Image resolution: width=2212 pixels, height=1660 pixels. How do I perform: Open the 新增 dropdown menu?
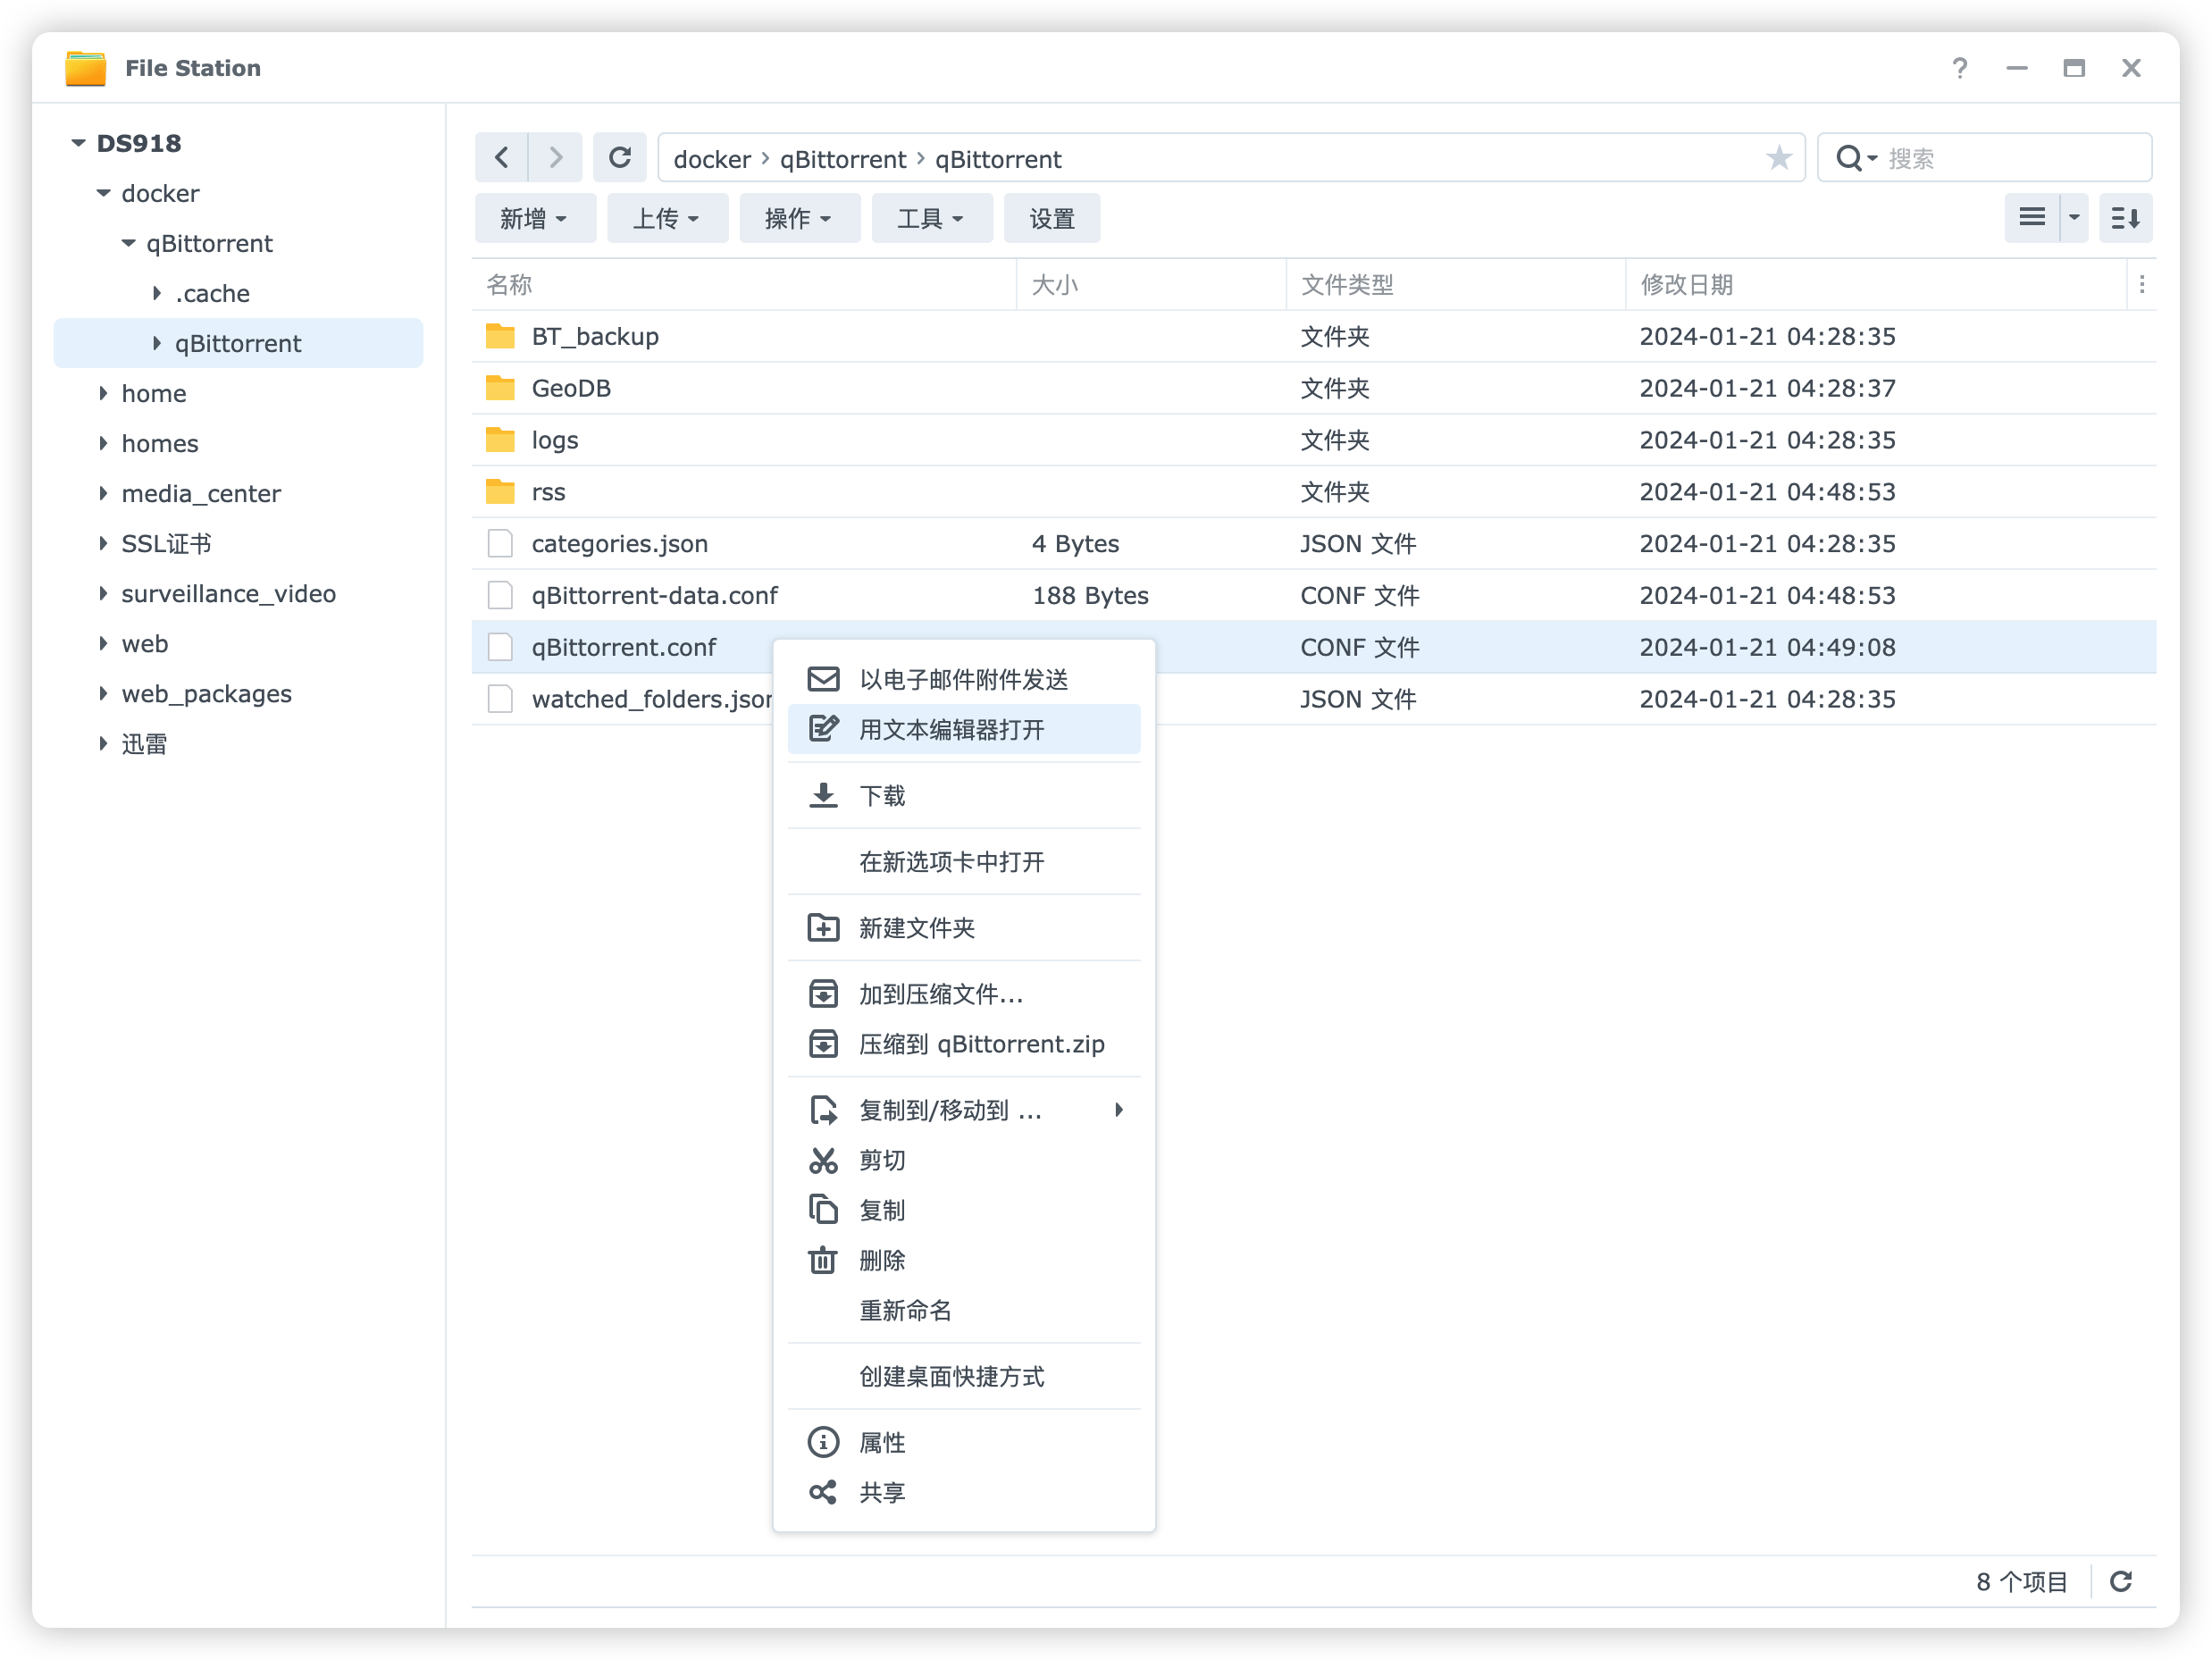(534, 218)
